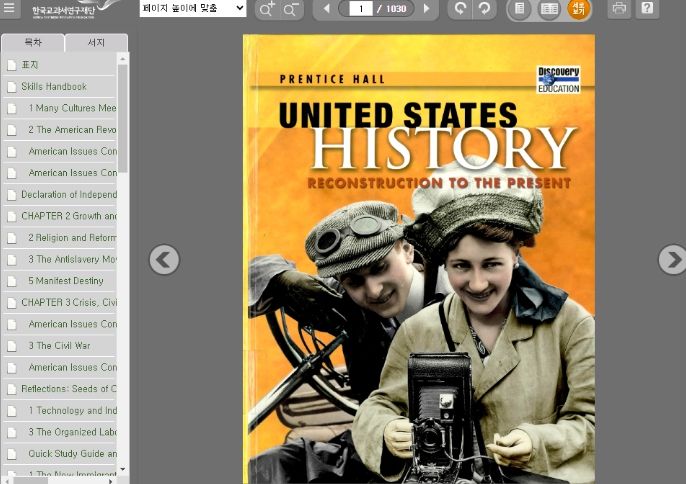Open the 3 The Civil War entry
Image resolution: width=686 pixels, height=484 pixels.
click(x=59, y=346)
